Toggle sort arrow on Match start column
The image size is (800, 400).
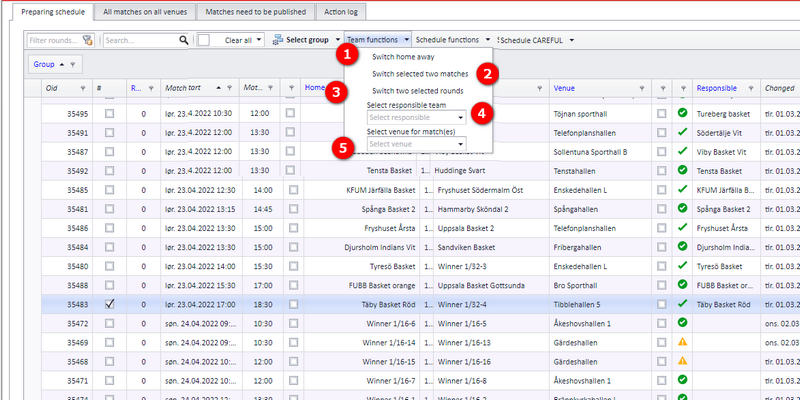(219, 88)
